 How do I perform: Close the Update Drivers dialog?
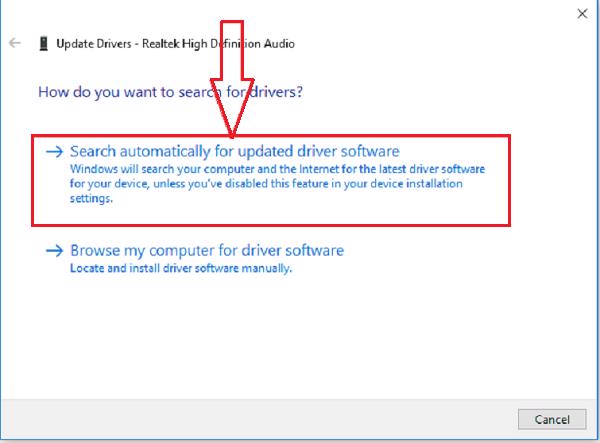click(x=582, y=14)
